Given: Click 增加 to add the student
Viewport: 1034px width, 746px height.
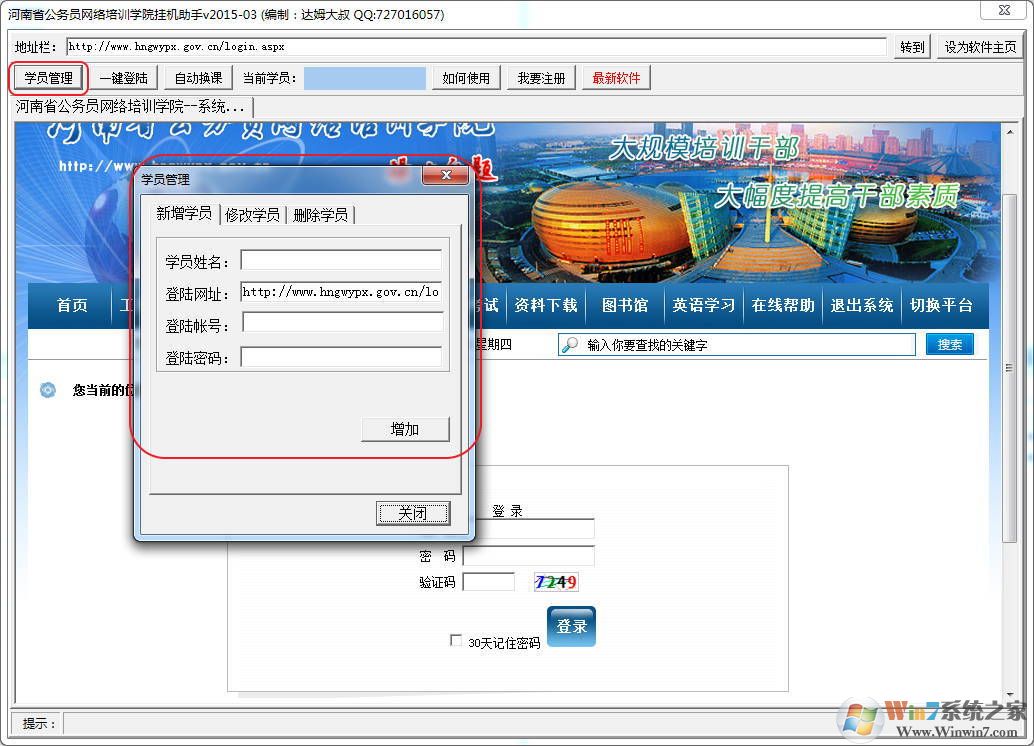Looking at the screenshot, I should point(404,428).
